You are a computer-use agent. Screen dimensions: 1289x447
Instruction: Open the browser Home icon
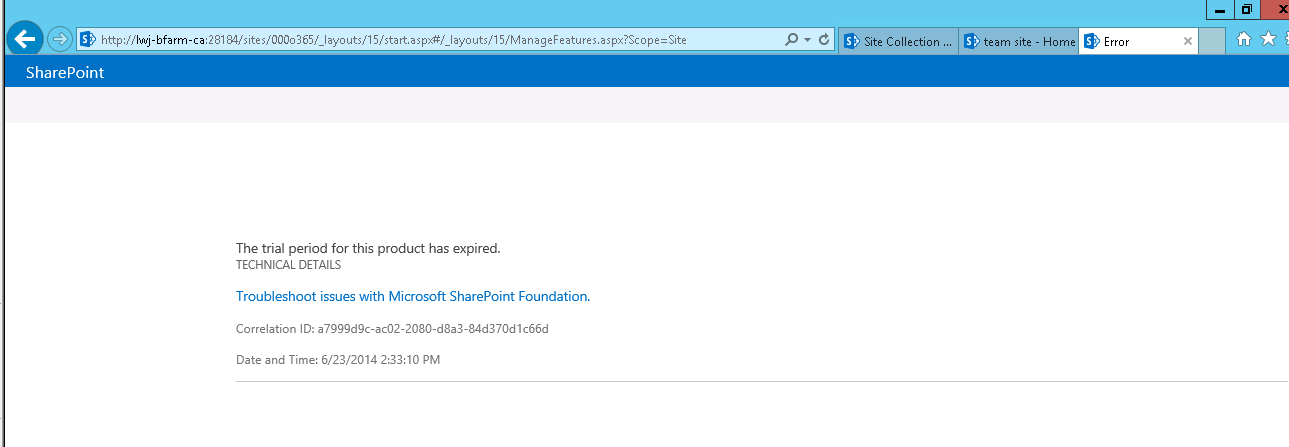1244,39
